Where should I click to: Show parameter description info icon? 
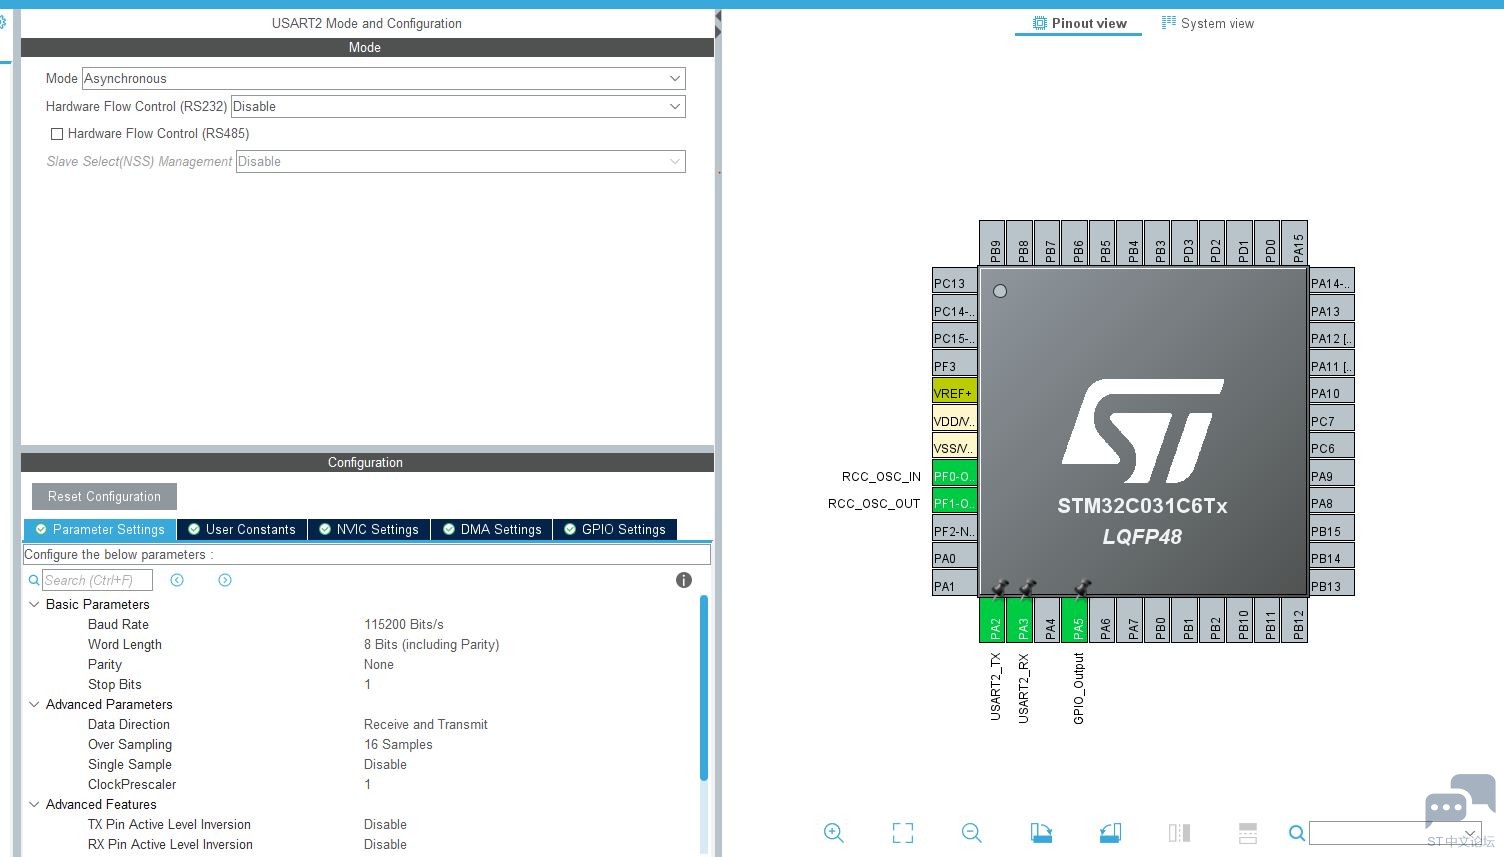(x=684, y=580)
